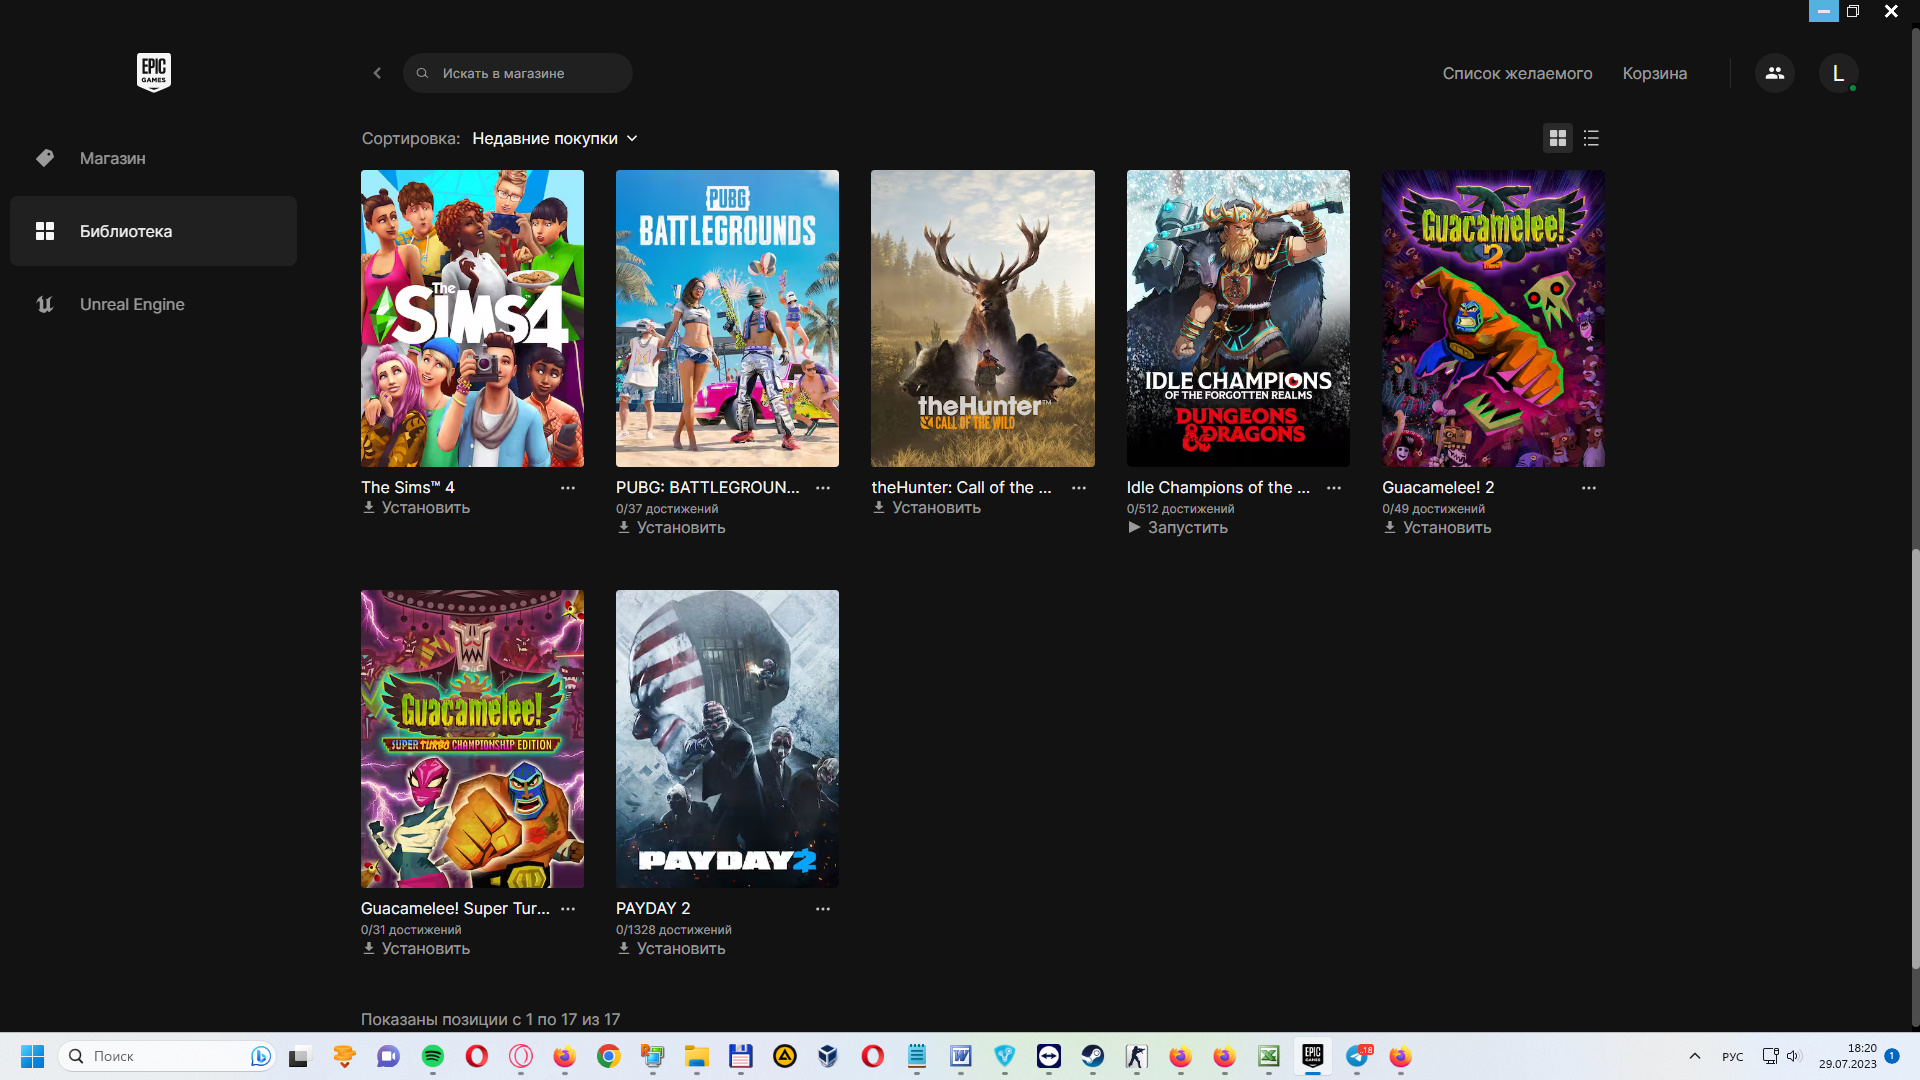
Task: Switch to grid view layout
Action: pos(1557,138)
